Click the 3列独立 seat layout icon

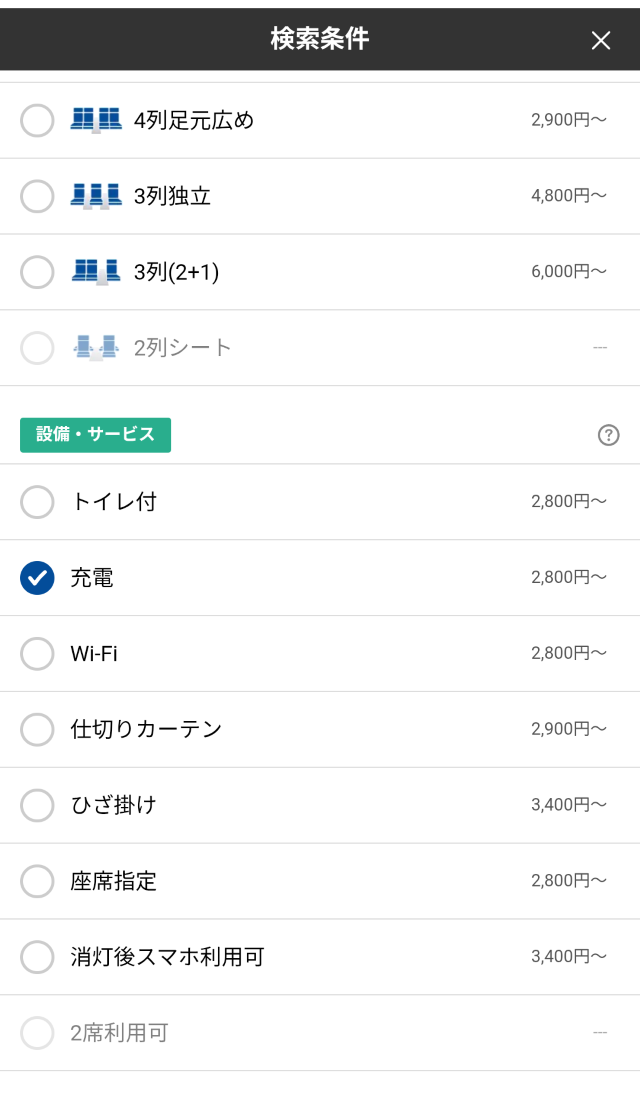pos(95,195)
